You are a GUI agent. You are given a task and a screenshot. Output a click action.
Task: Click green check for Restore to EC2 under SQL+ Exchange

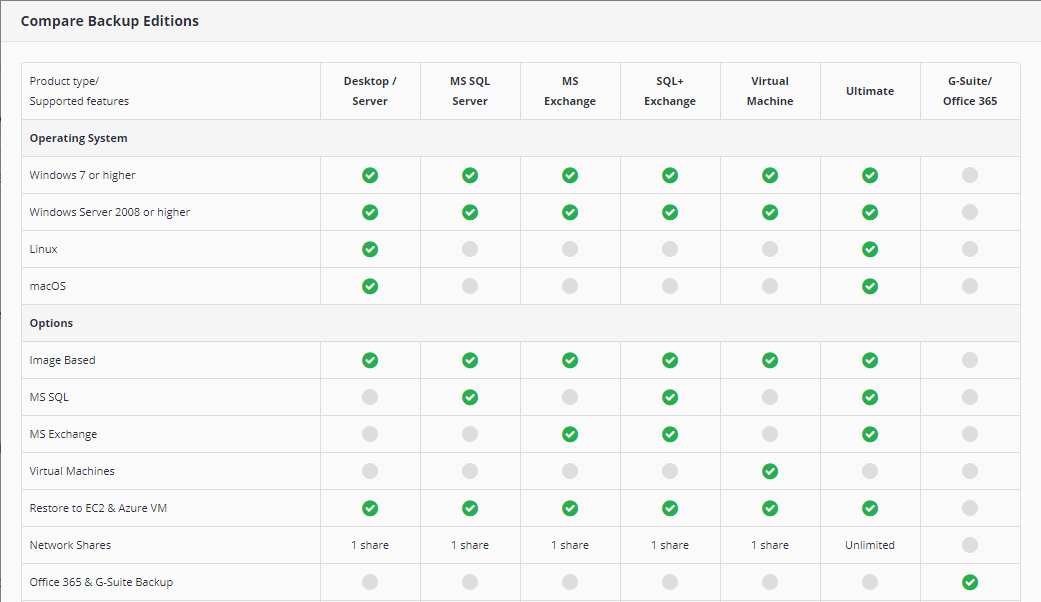(670, 508)
